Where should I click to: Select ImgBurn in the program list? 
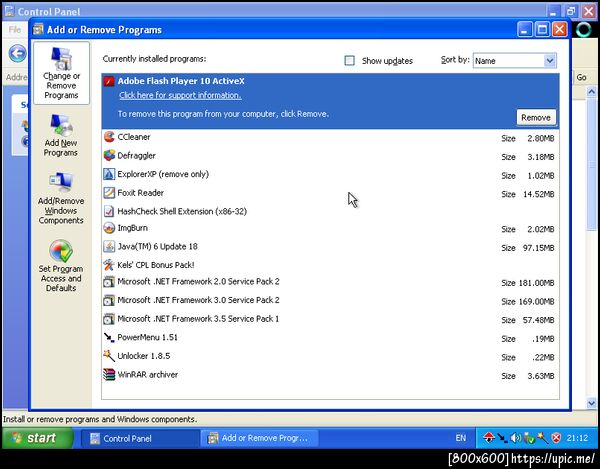click(x=330, y=228)
